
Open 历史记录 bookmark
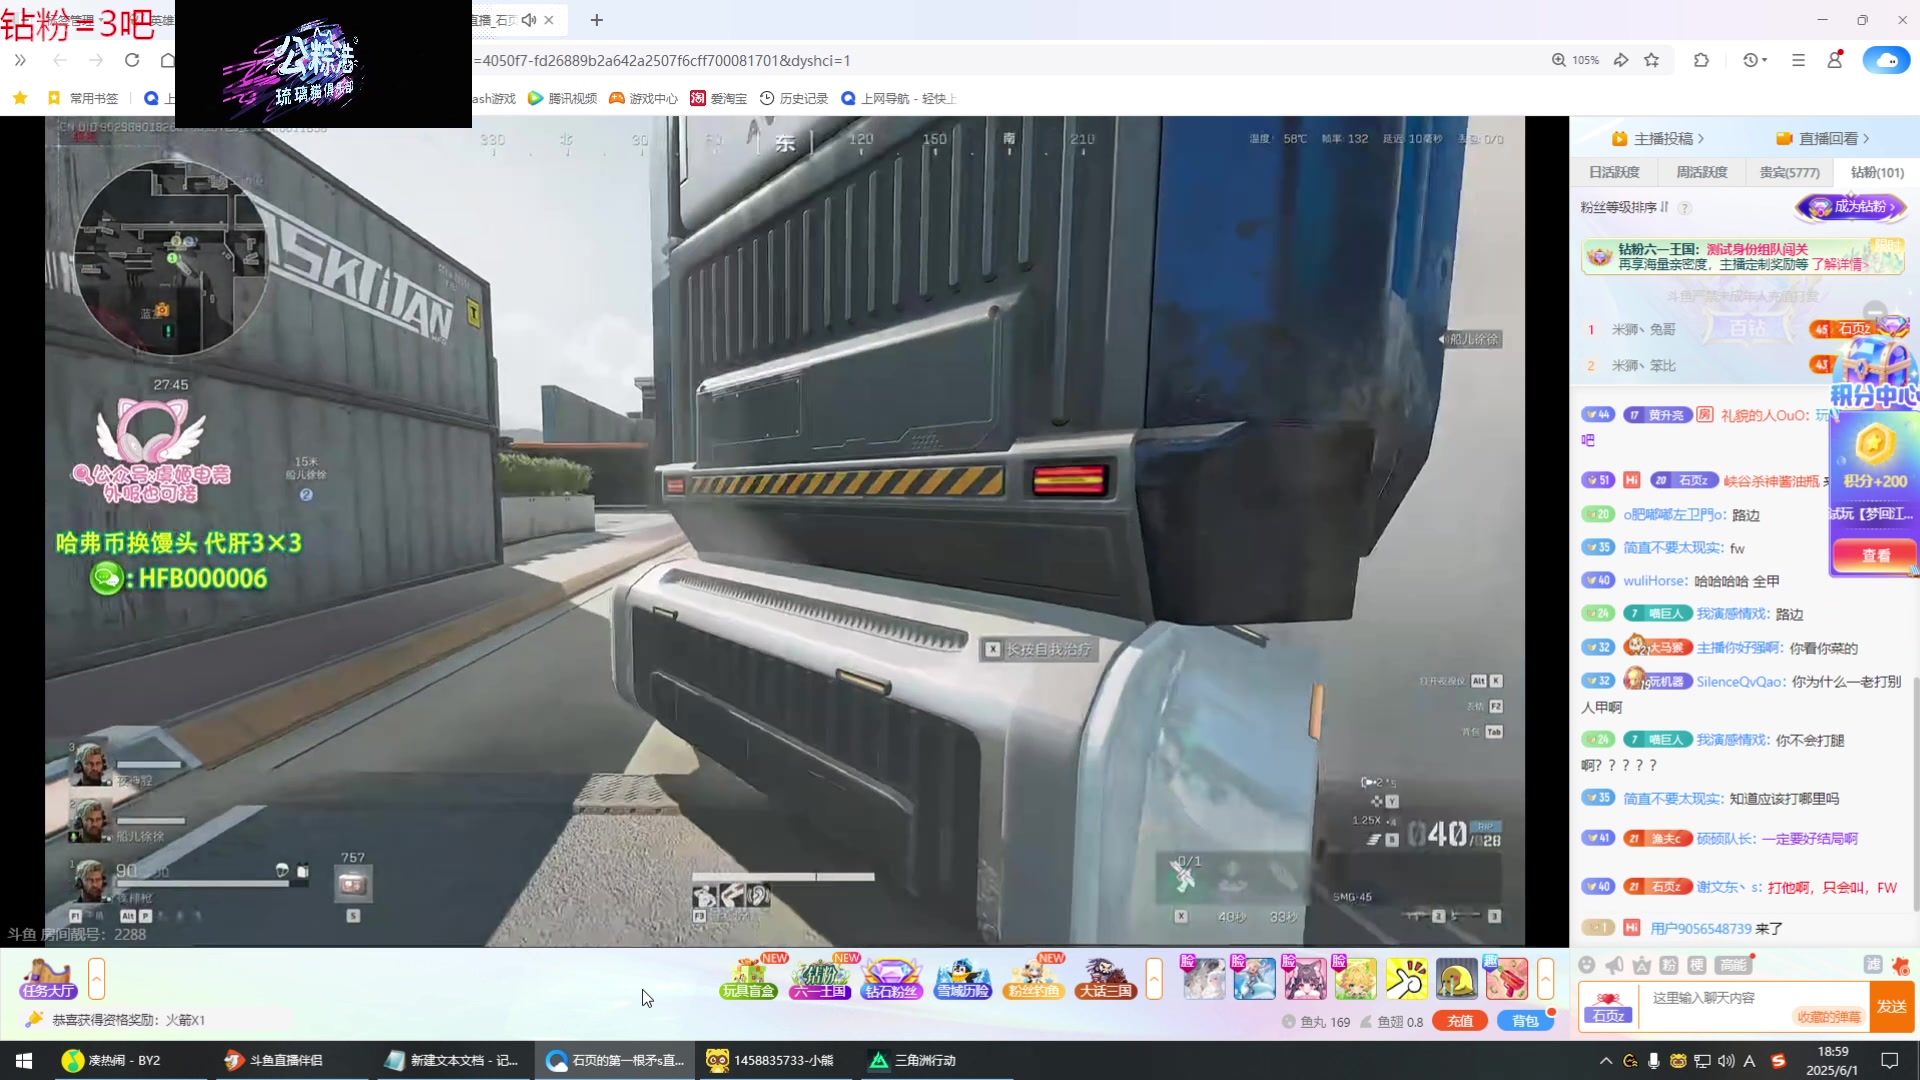click(x=794, y=98)
